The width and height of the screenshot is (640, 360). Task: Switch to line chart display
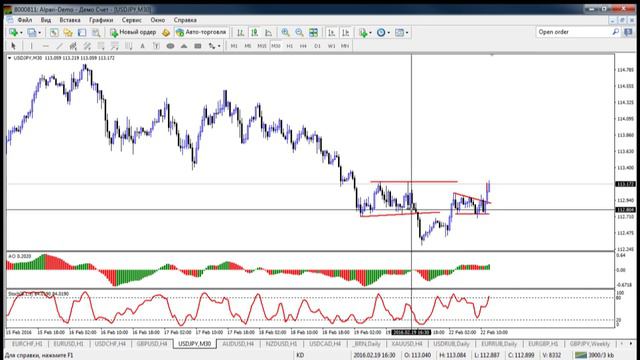pyautogui.click(x=268, y=33)
